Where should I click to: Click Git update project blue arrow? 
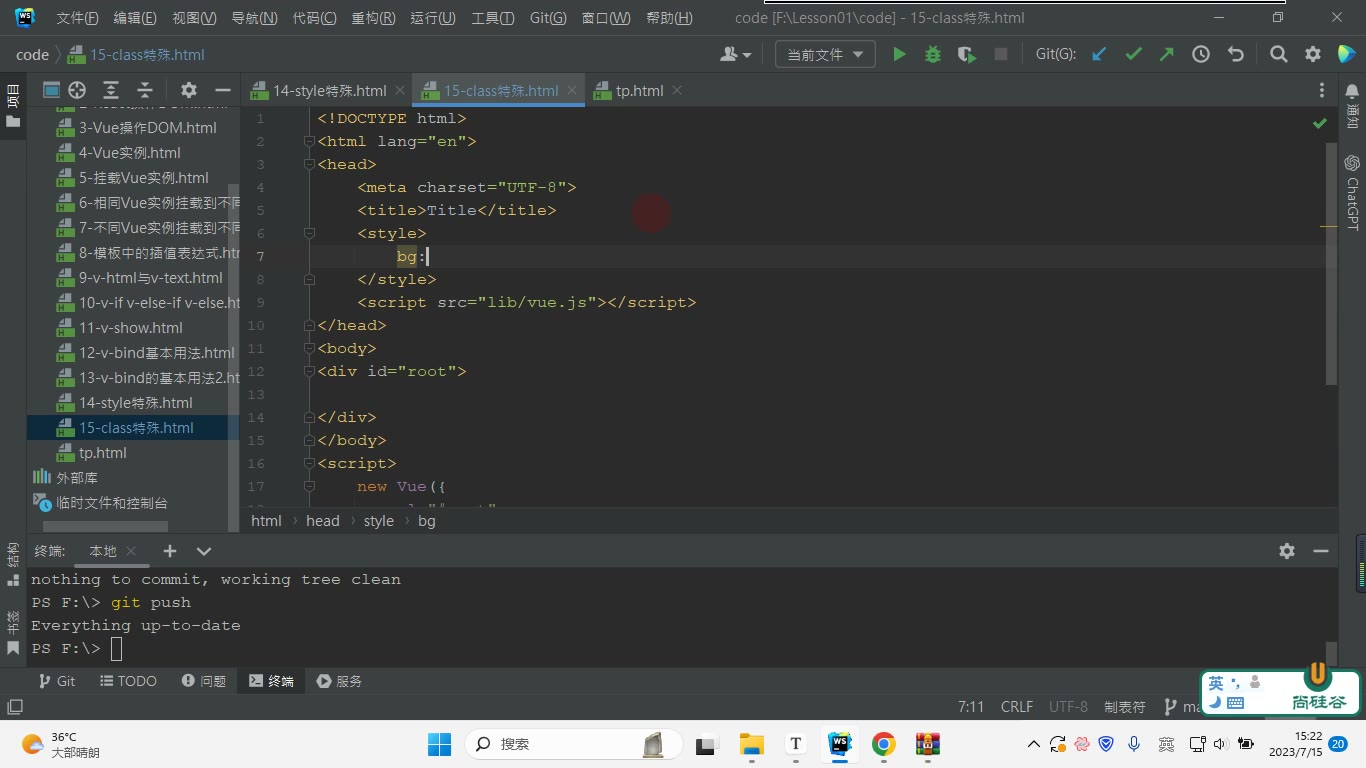(x=1099, y=55)
